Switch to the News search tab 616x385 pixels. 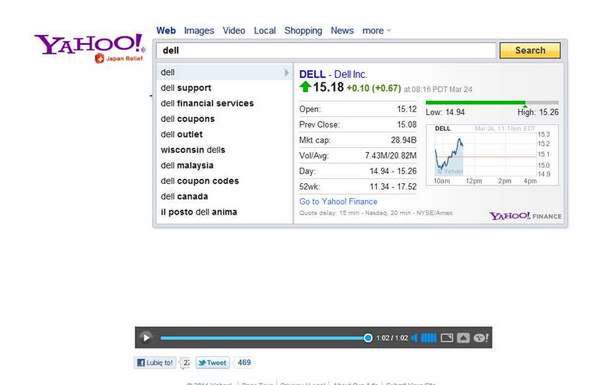[342, 31]
